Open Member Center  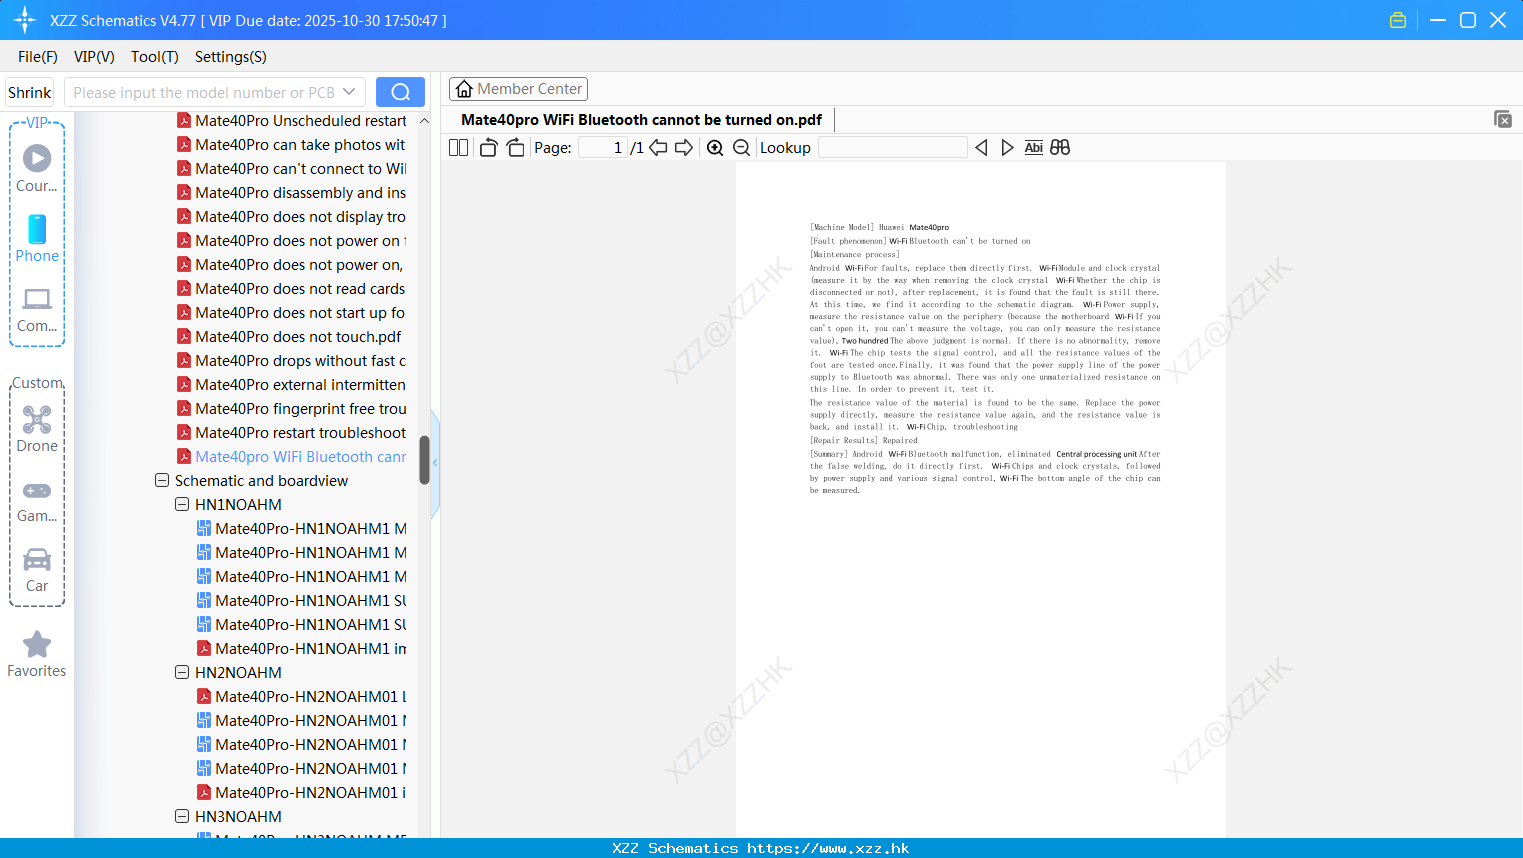click(518, 89)
